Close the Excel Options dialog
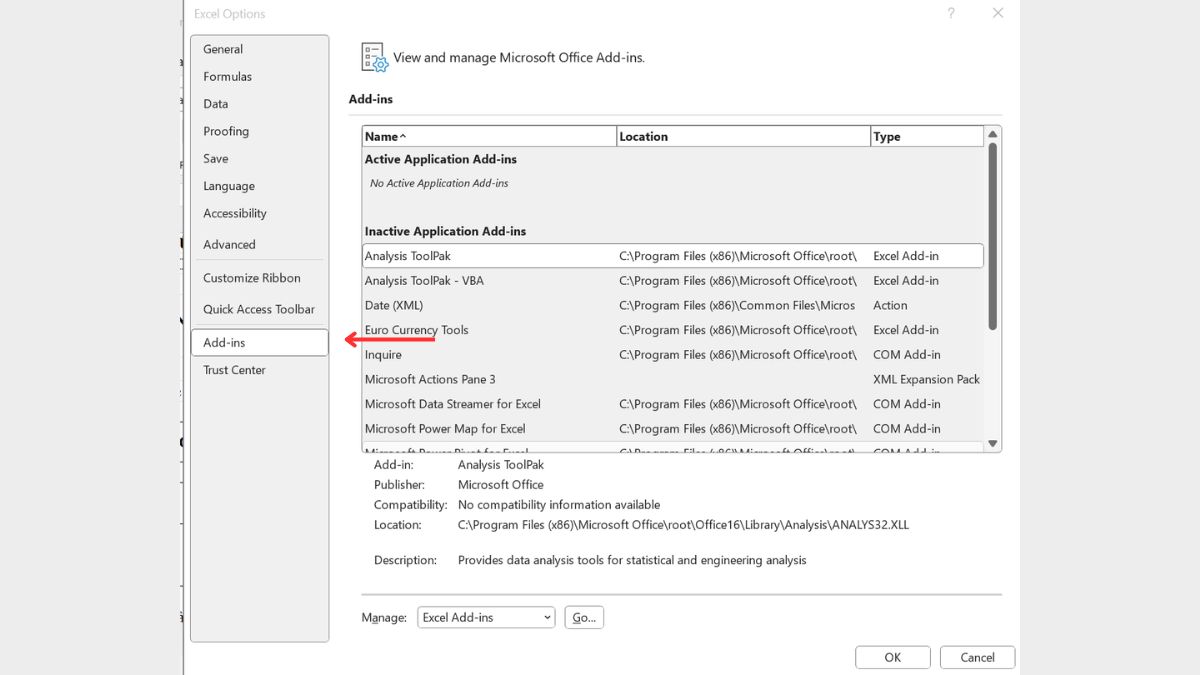Image resolution: width=1200 pixels, height=675 pixels. 997,13
